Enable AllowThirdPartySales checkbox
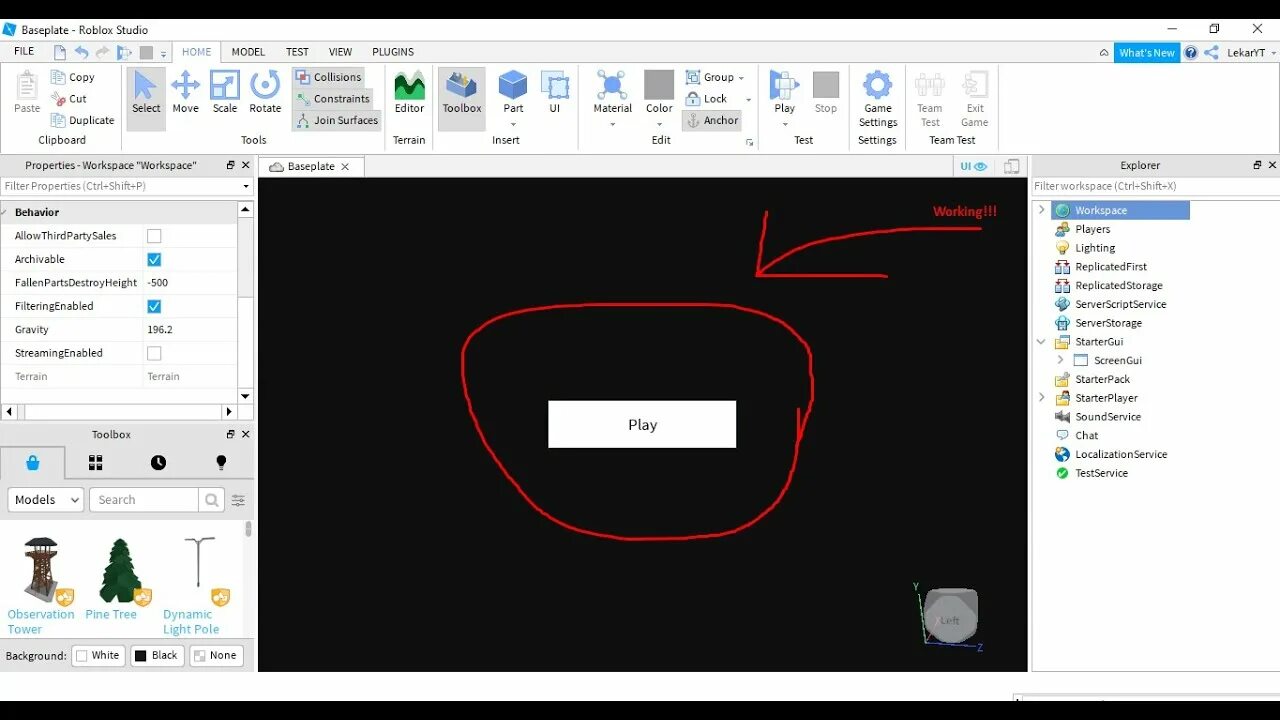The width and height of the screenshot is (1280, 720). click(x=154, y=236)
